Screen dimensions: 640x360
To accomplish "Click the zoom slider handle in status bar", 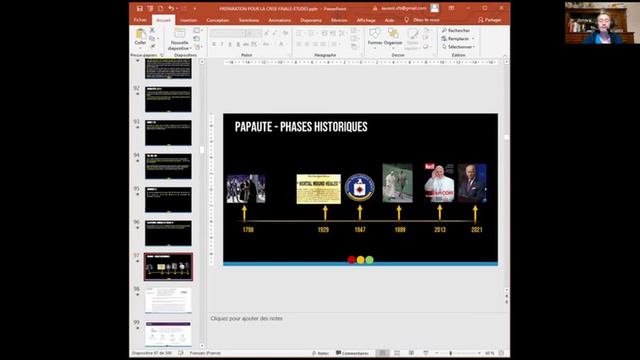I will coord(451,353).
